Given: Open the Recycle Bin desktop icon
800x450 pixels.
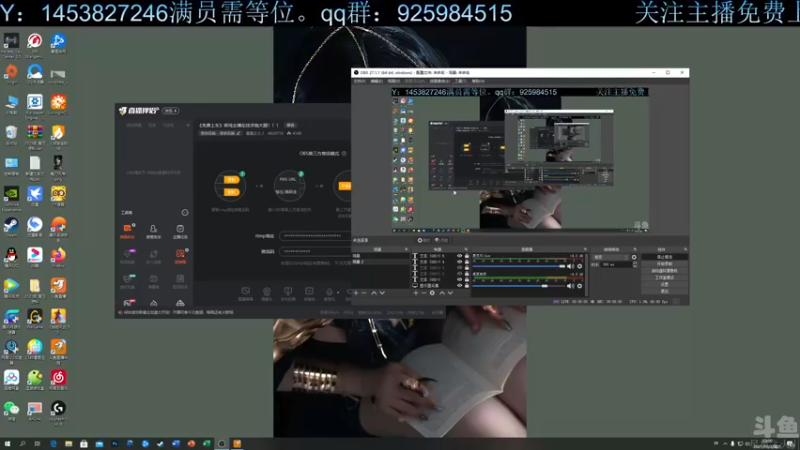Looking at the screenshot, I should [x=11, y=133].
